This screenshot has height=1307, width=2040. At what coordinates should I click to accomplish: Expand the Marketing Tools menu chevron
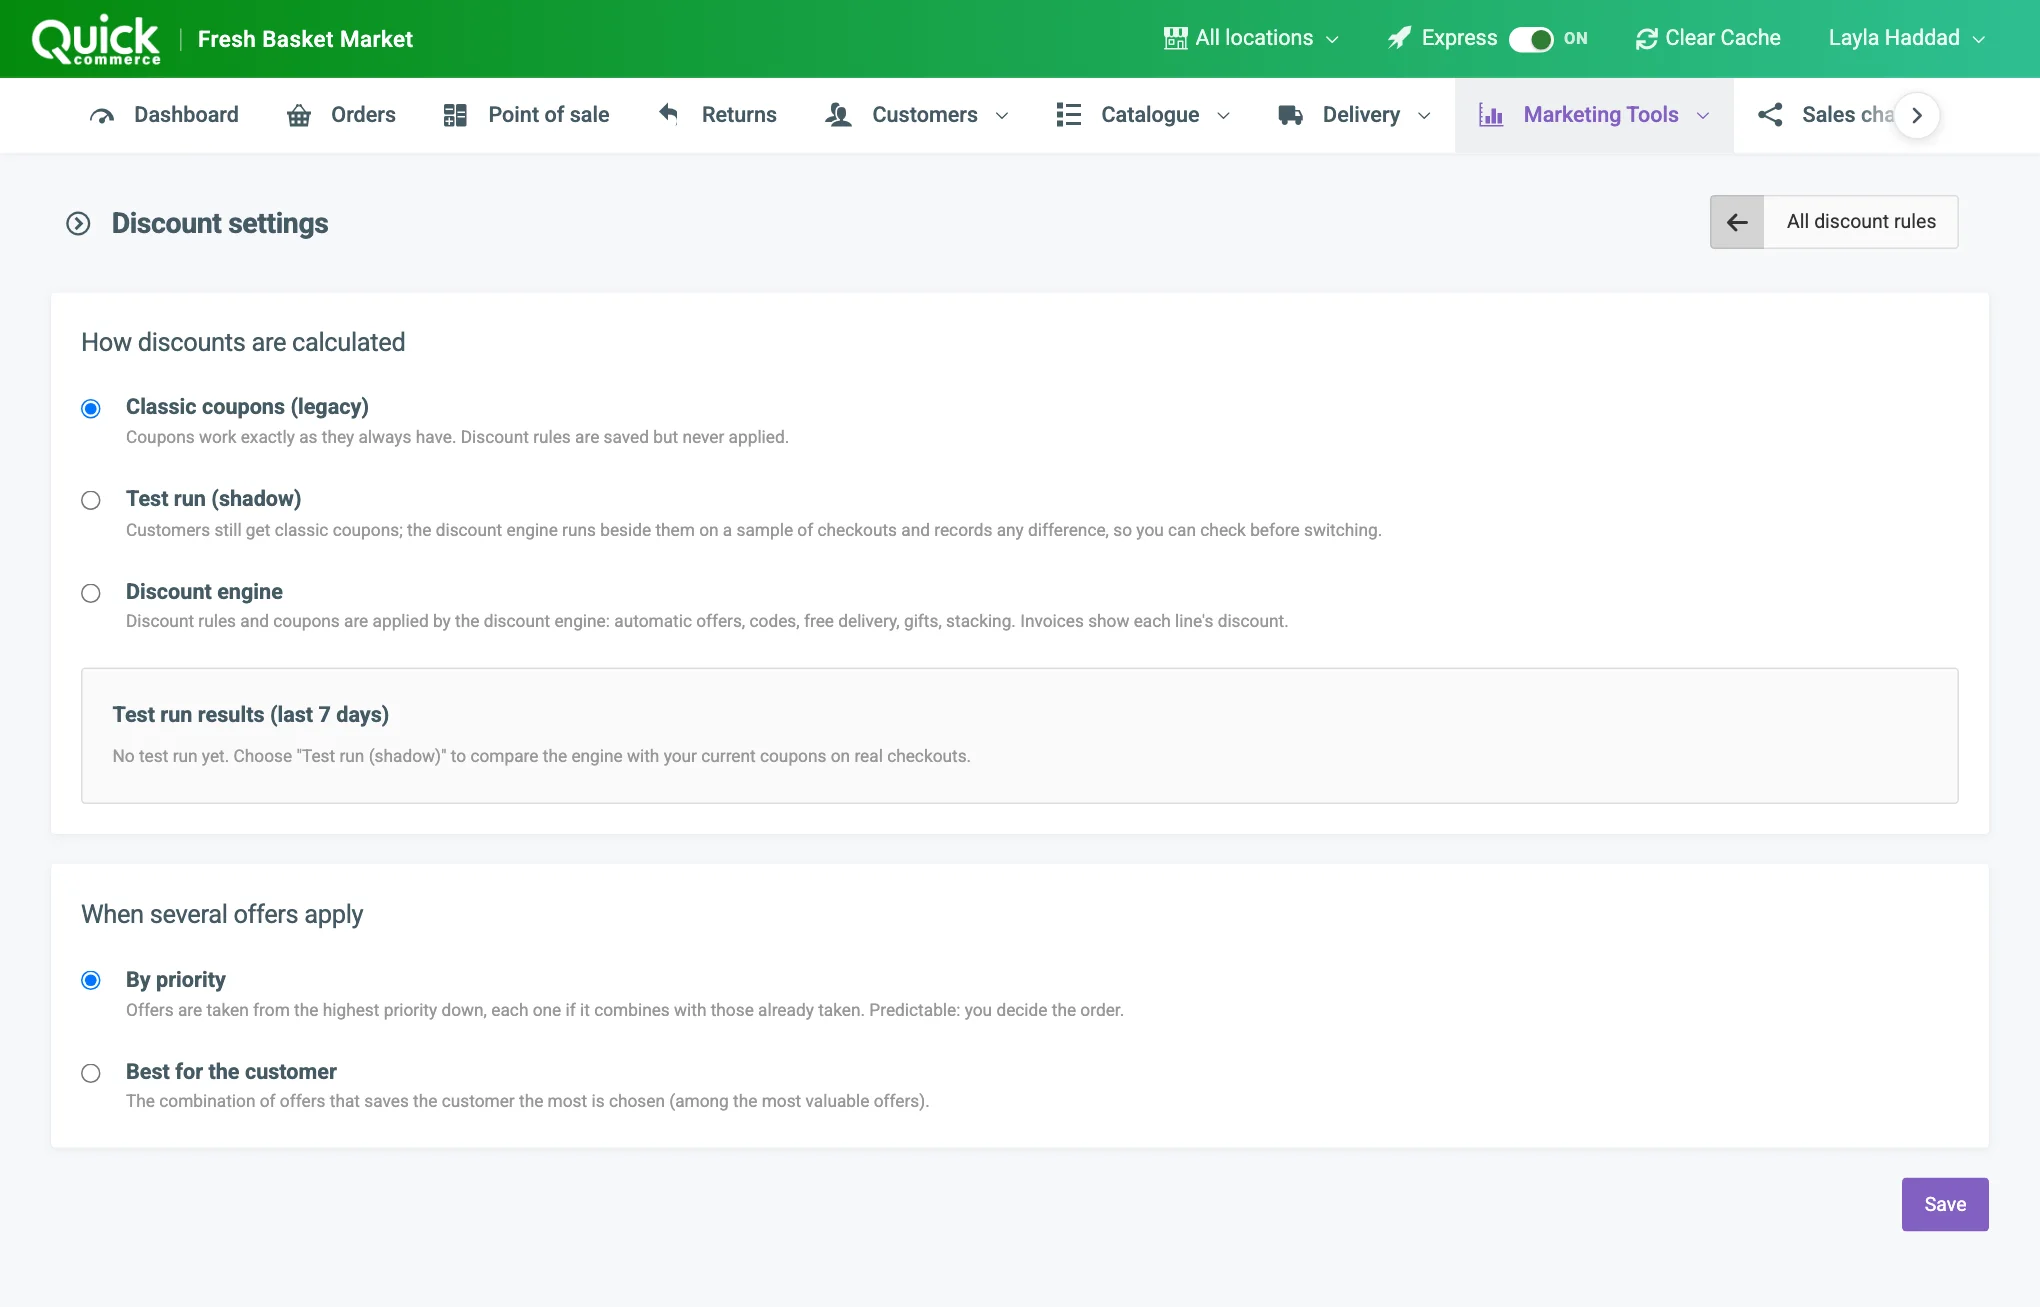[x=1703, y=116]
